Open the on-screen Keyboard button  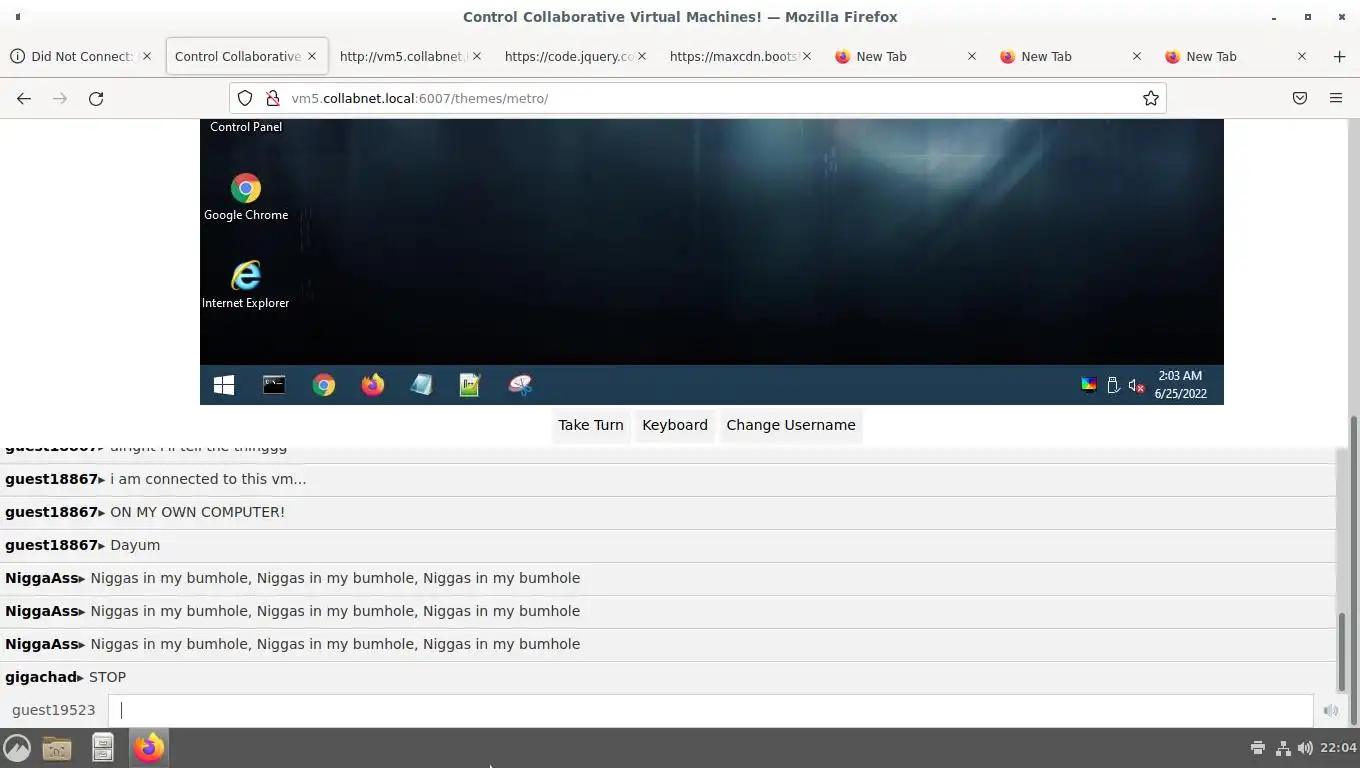click(x=675, y=425)
